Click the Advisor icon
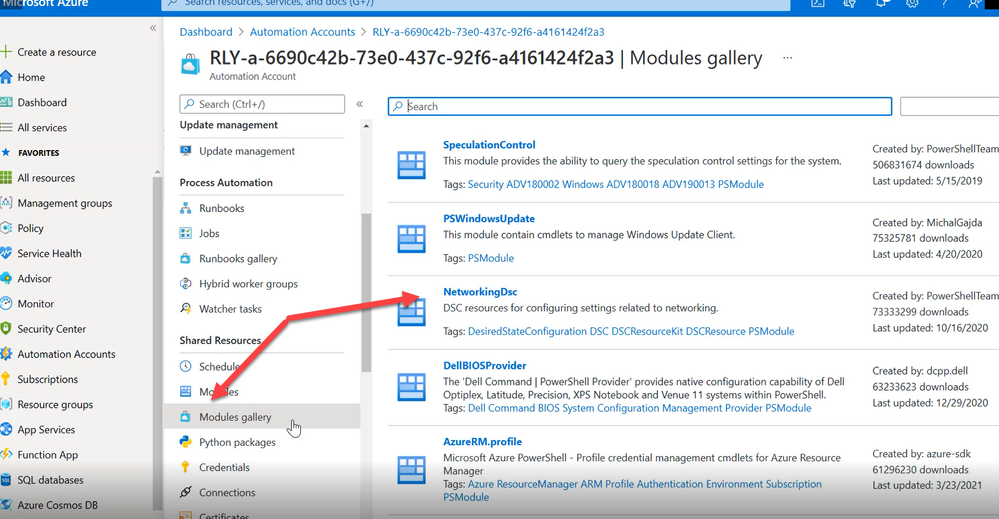This screenshot has width=999, height=519. [x=6, y=278]
